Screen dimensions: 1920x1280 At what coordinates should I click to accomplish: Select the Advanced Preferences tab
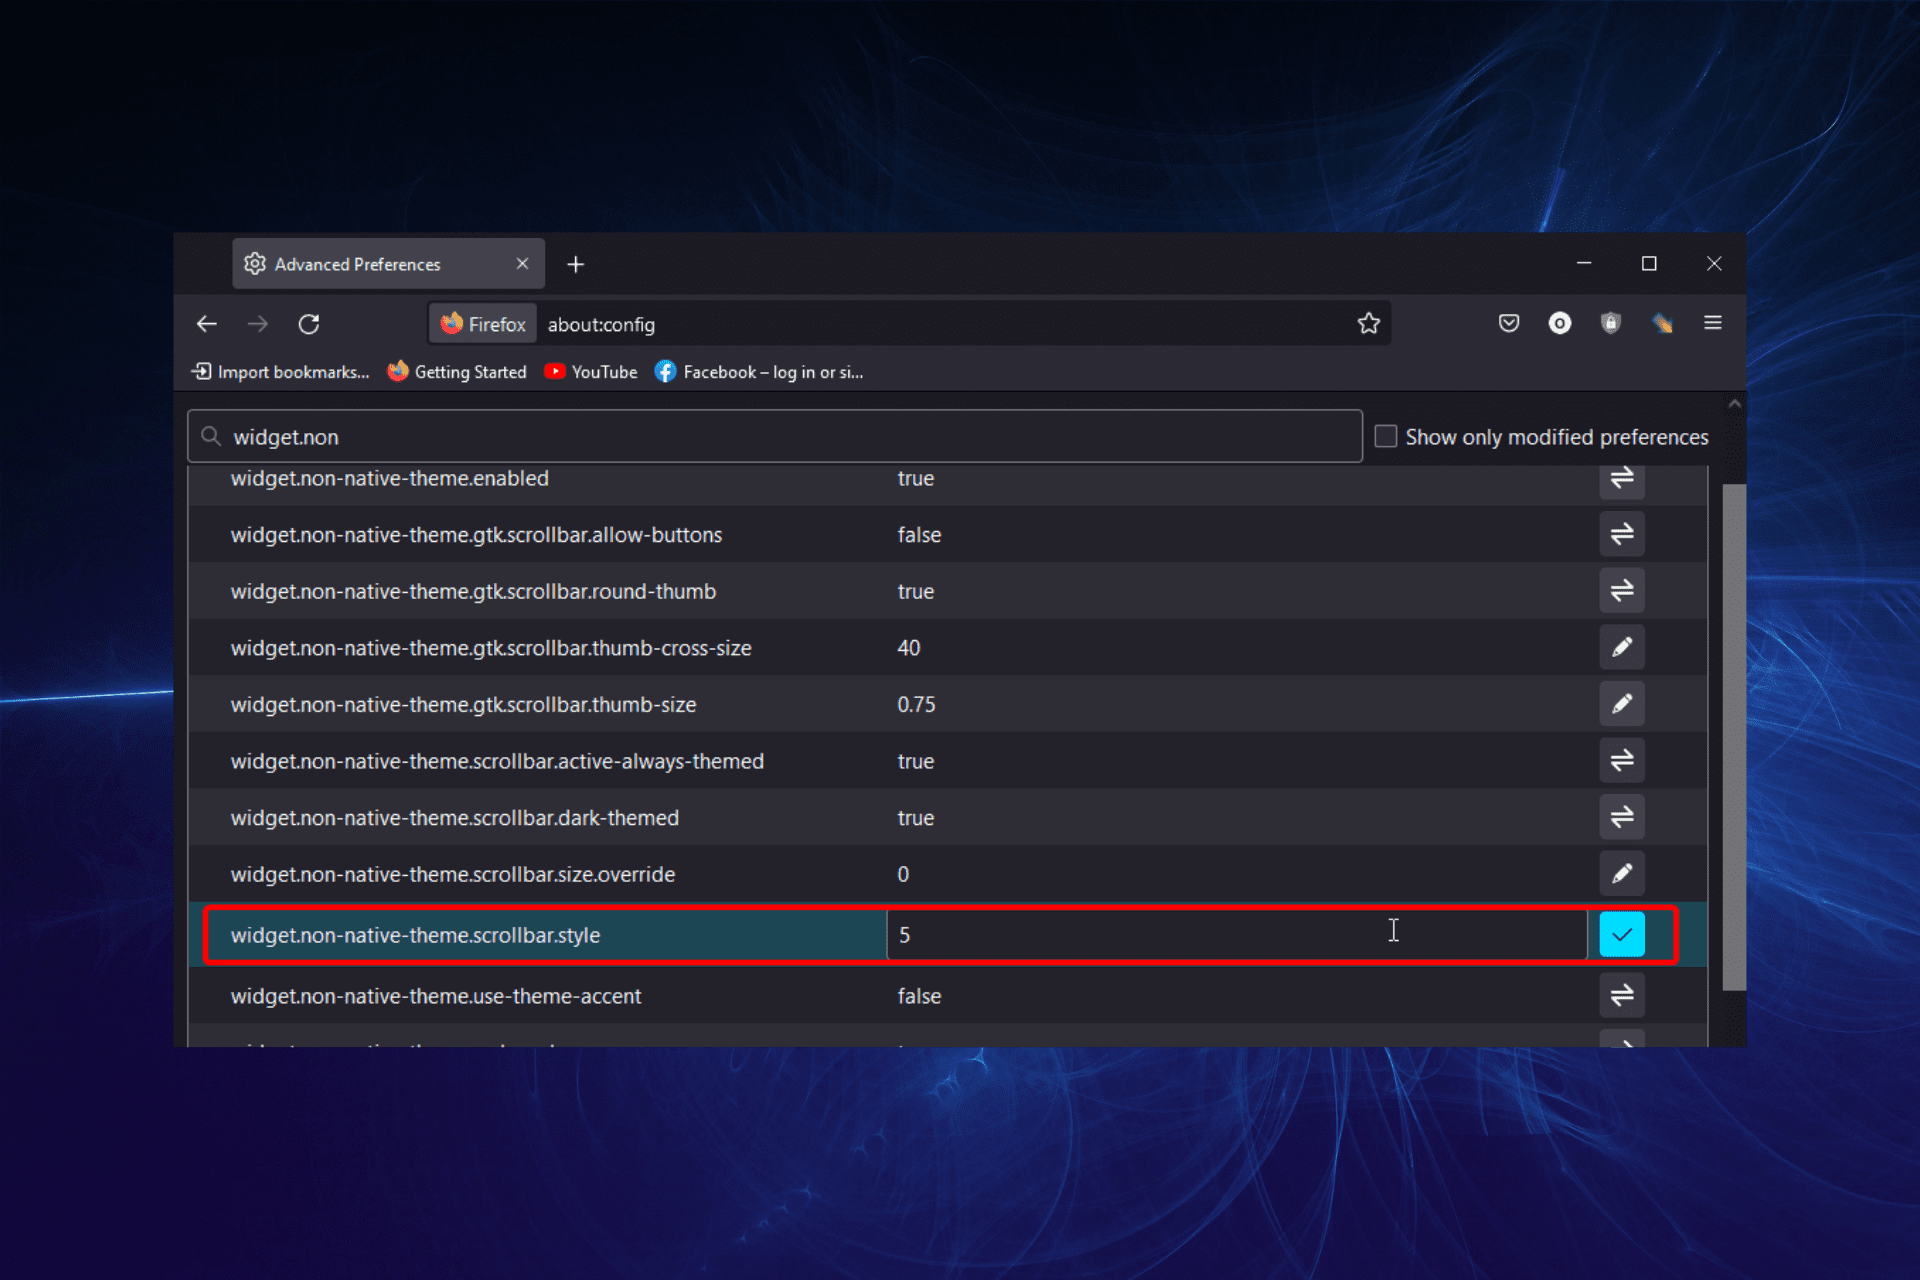pos(388,264)
